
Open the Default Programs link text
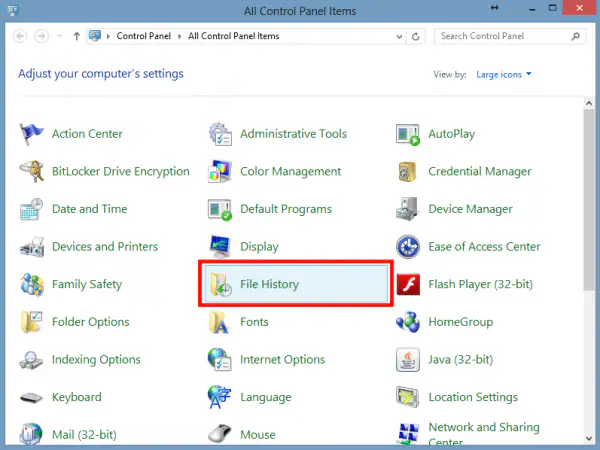coord(286,209)
